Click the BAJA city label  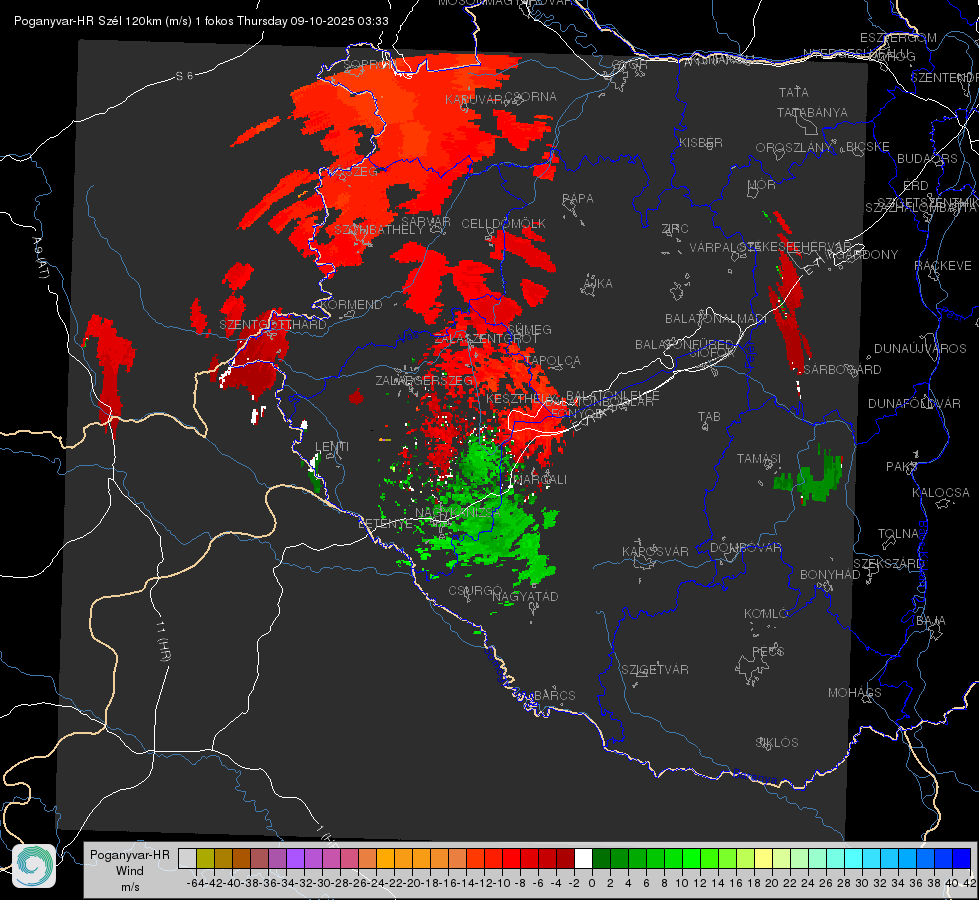coord(931,621)
